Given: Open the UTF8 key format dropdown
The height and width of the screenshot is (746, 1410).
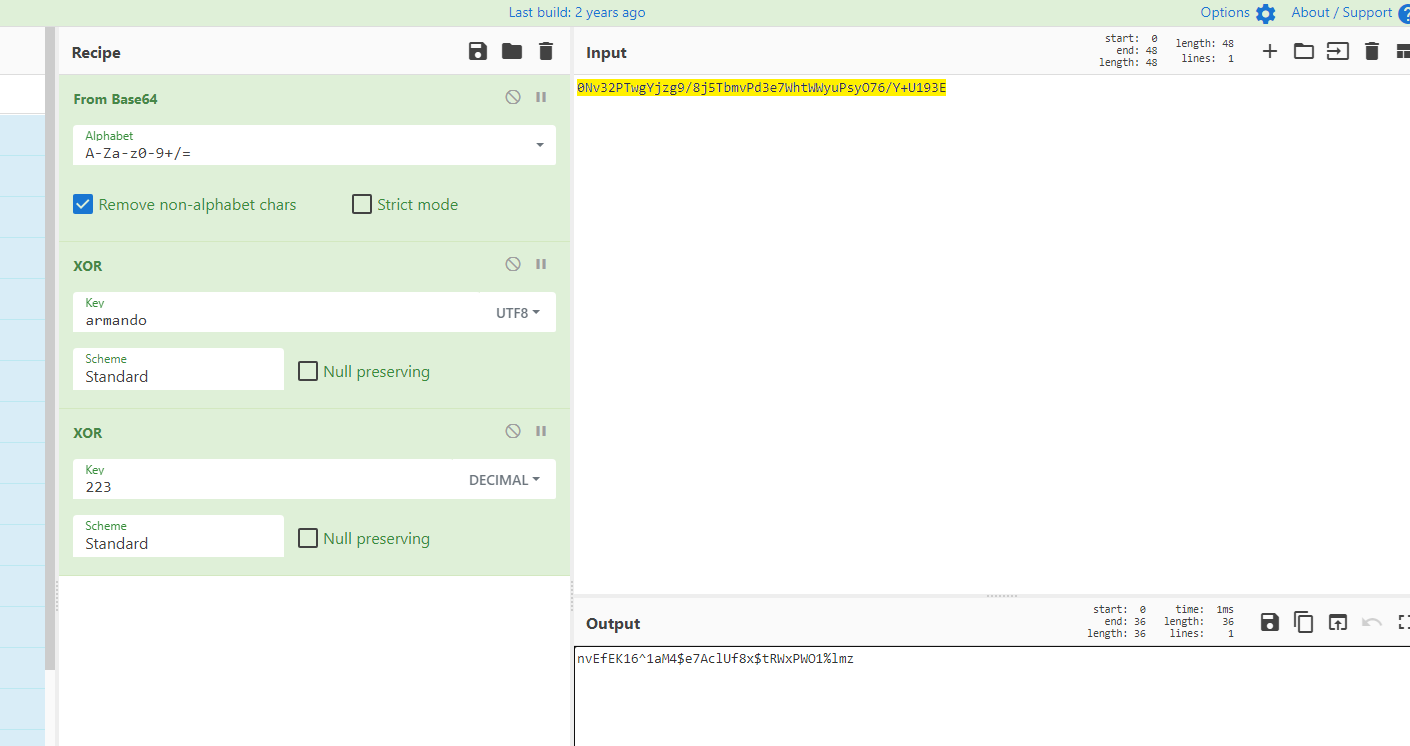Looking at the screenshot, I should tap(518, 313).
